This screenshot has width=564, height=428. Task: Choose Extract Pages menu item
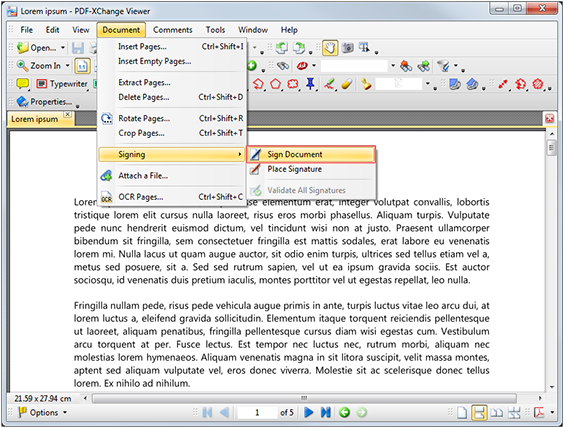[x=172, y=82]
